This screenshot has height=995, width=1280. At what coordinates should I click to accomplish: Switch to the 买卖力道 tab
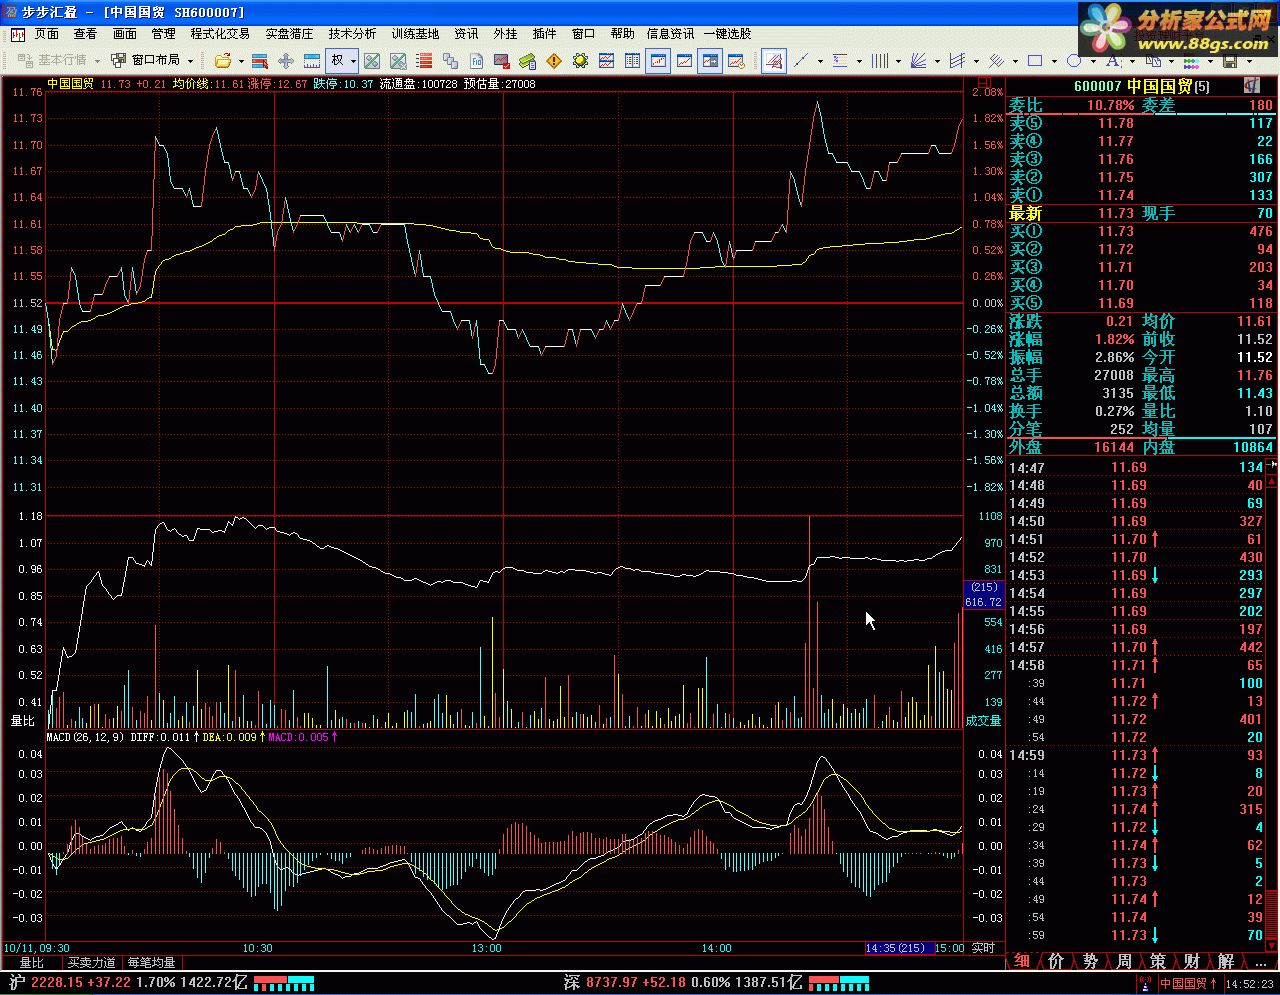click(91, 962)
